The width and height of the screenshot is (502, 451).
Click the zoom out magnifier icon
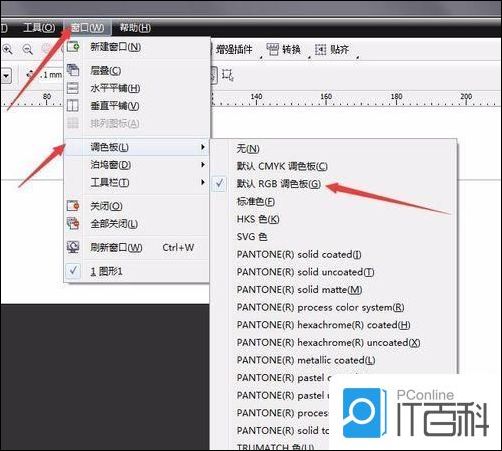point(27,49)
